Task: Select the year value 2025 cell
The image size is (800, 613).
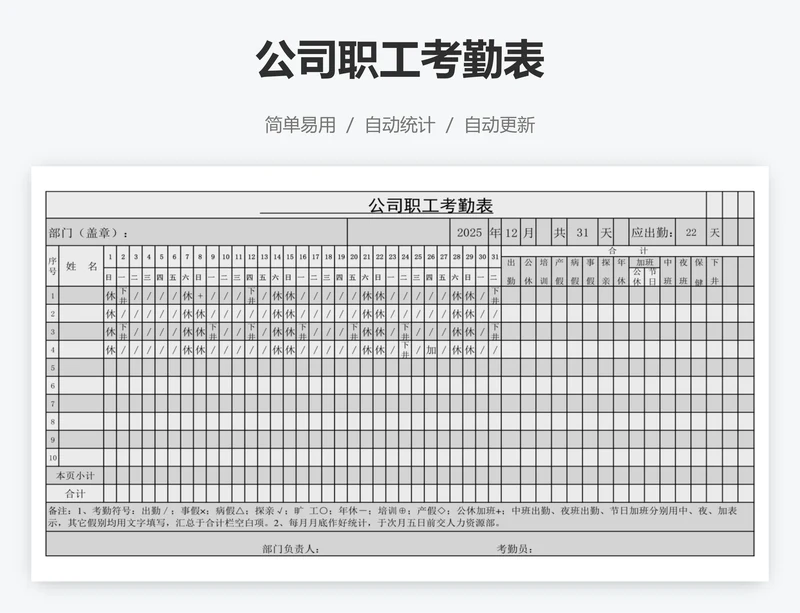Action: 469,233
